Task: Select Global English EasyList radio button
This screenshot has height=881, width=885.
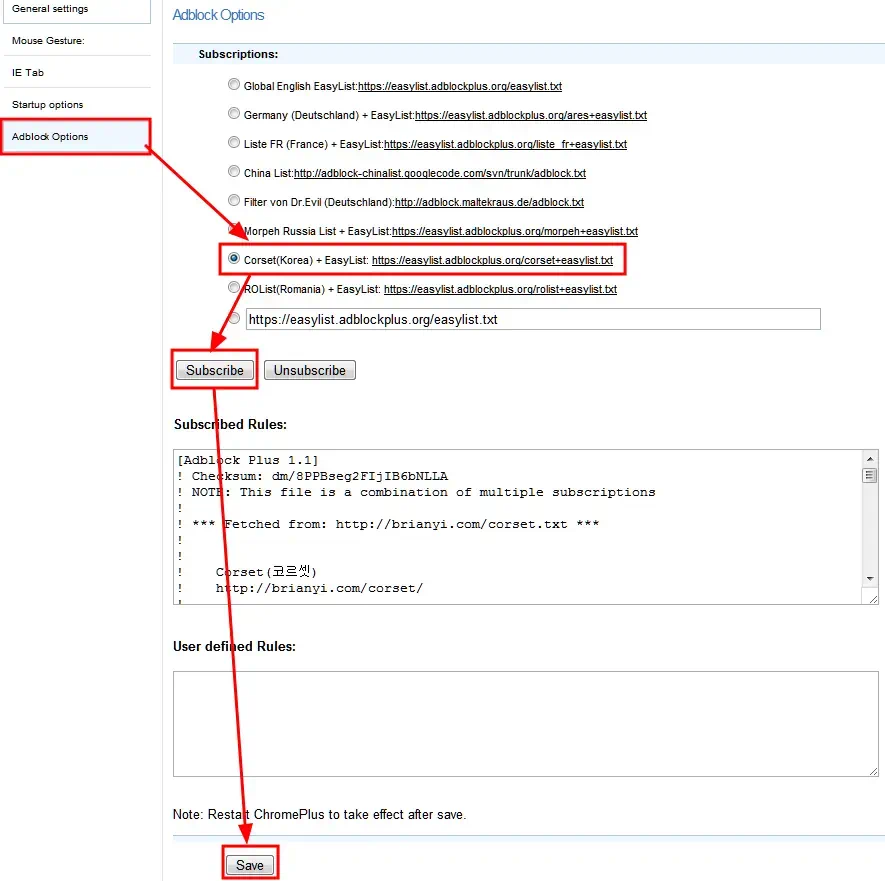Action: [234, 86]
